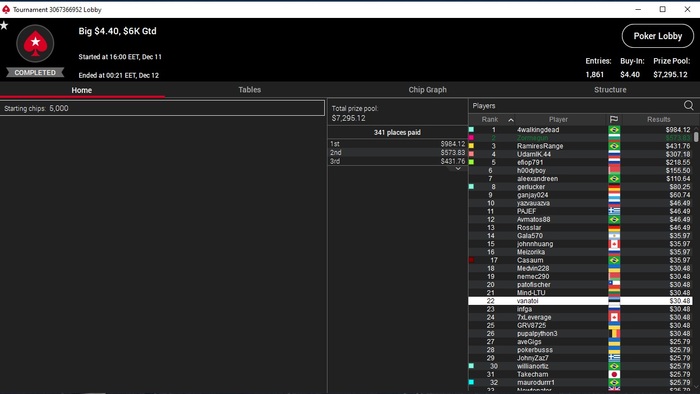This screenshot has height=394, width=700.
Task: Expand the prize payouts list chevron
Action: (x=458, y=169)
